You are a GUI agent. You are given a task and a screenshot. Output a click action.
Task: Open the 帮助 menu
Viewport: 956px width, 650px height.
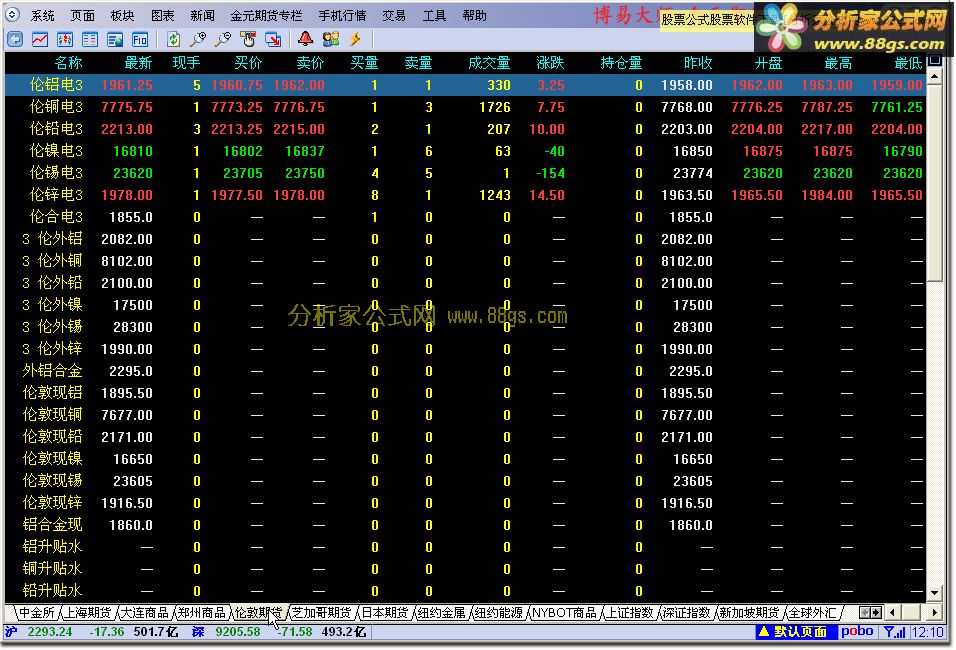click(474, 15)
